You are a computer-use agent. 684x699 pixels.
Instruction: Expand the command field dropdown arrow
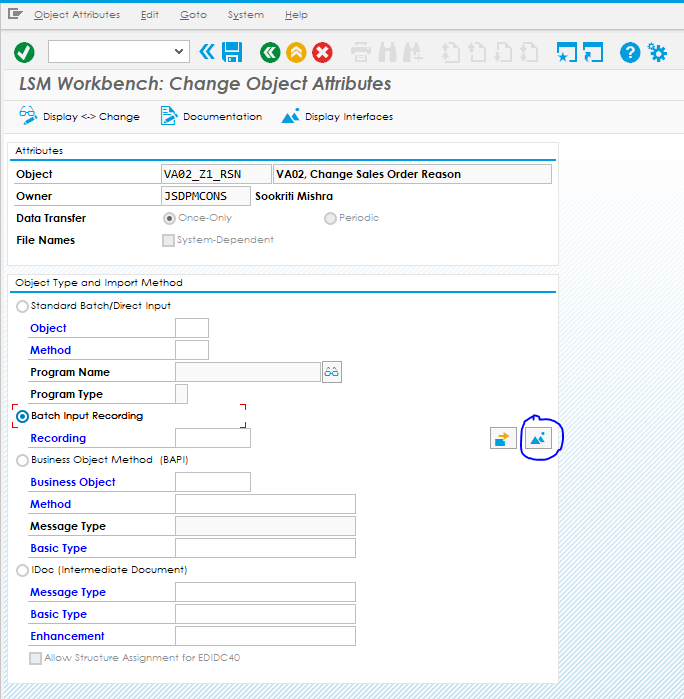(180, 52)
